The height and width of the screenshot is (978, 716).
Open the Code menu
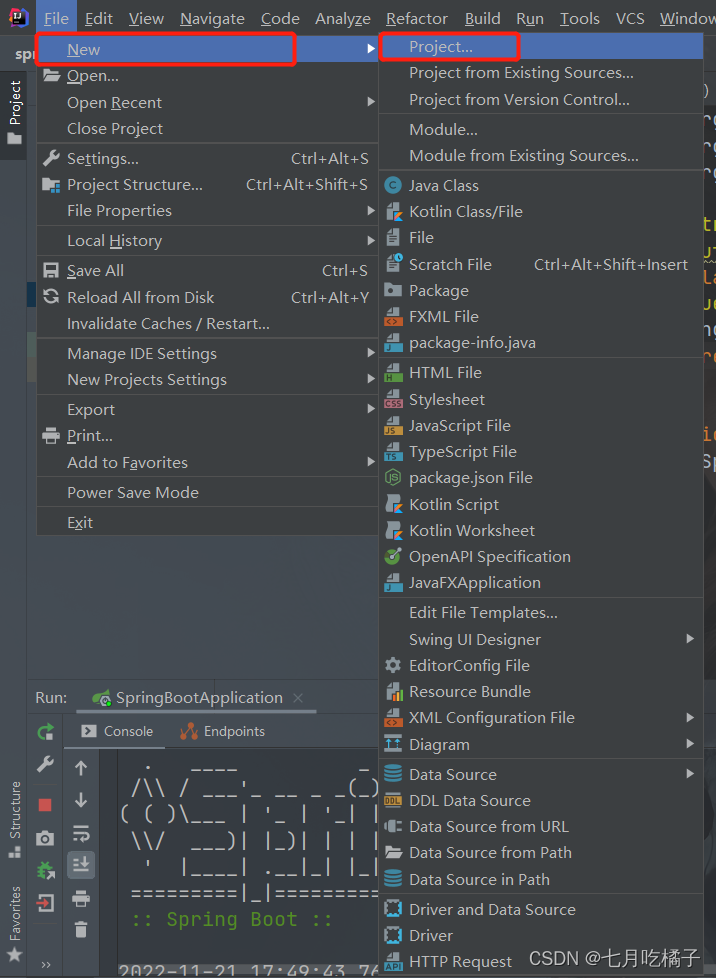(x=280, y=19)
